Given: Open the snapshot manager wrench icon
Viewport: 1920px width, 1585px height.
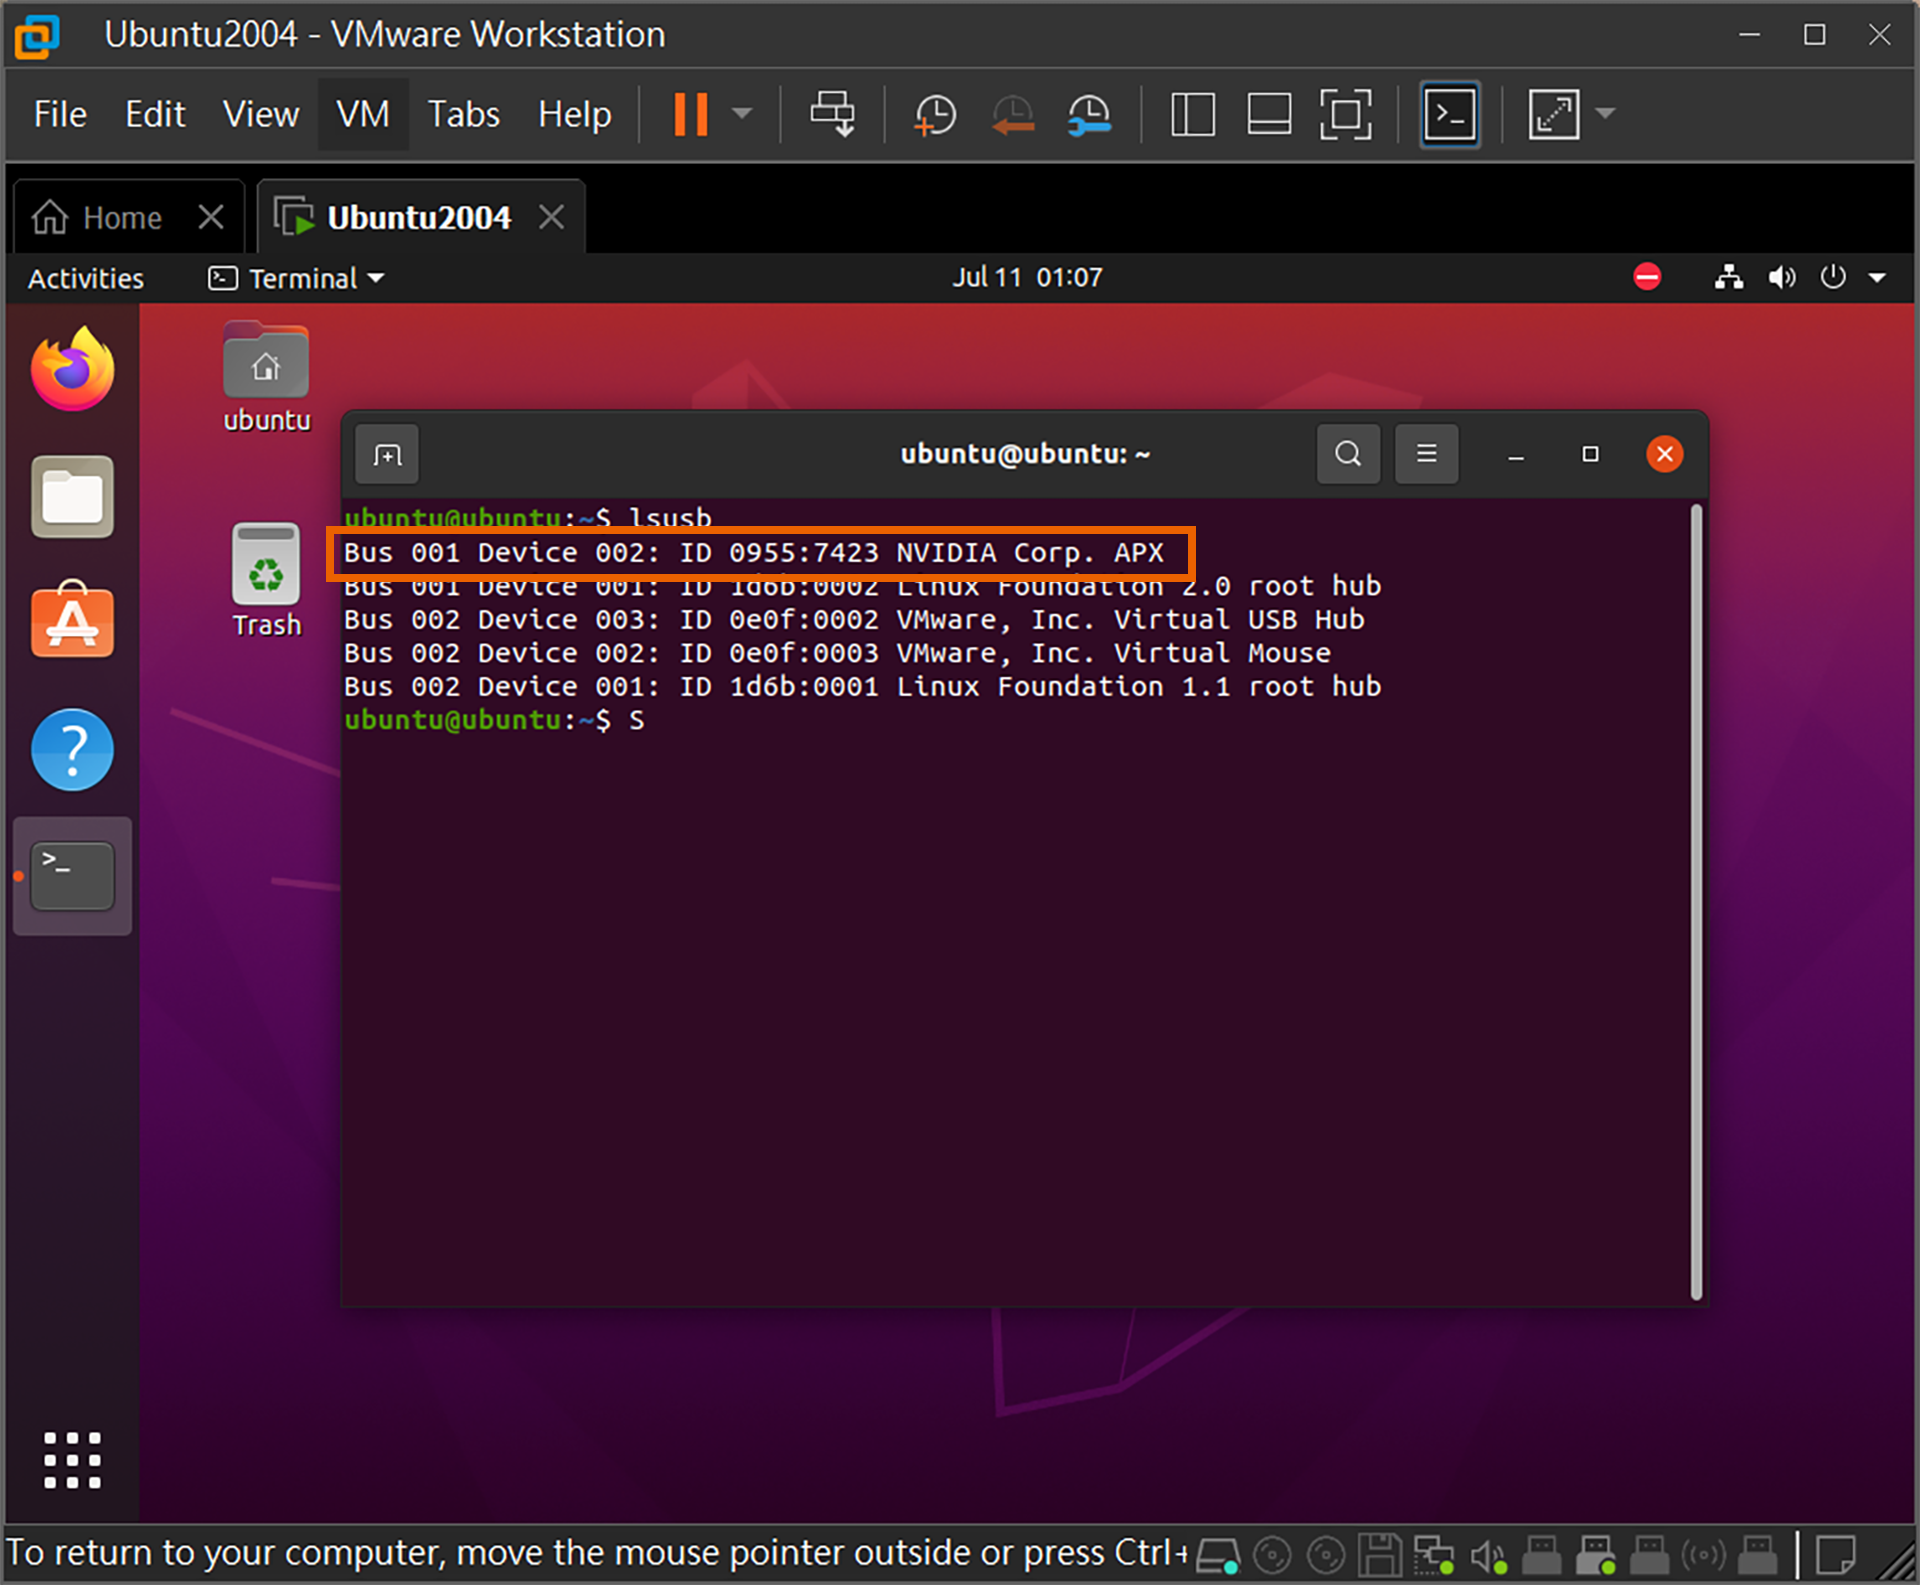Looking at the screenshot, I should click(x=1089, y=114).
